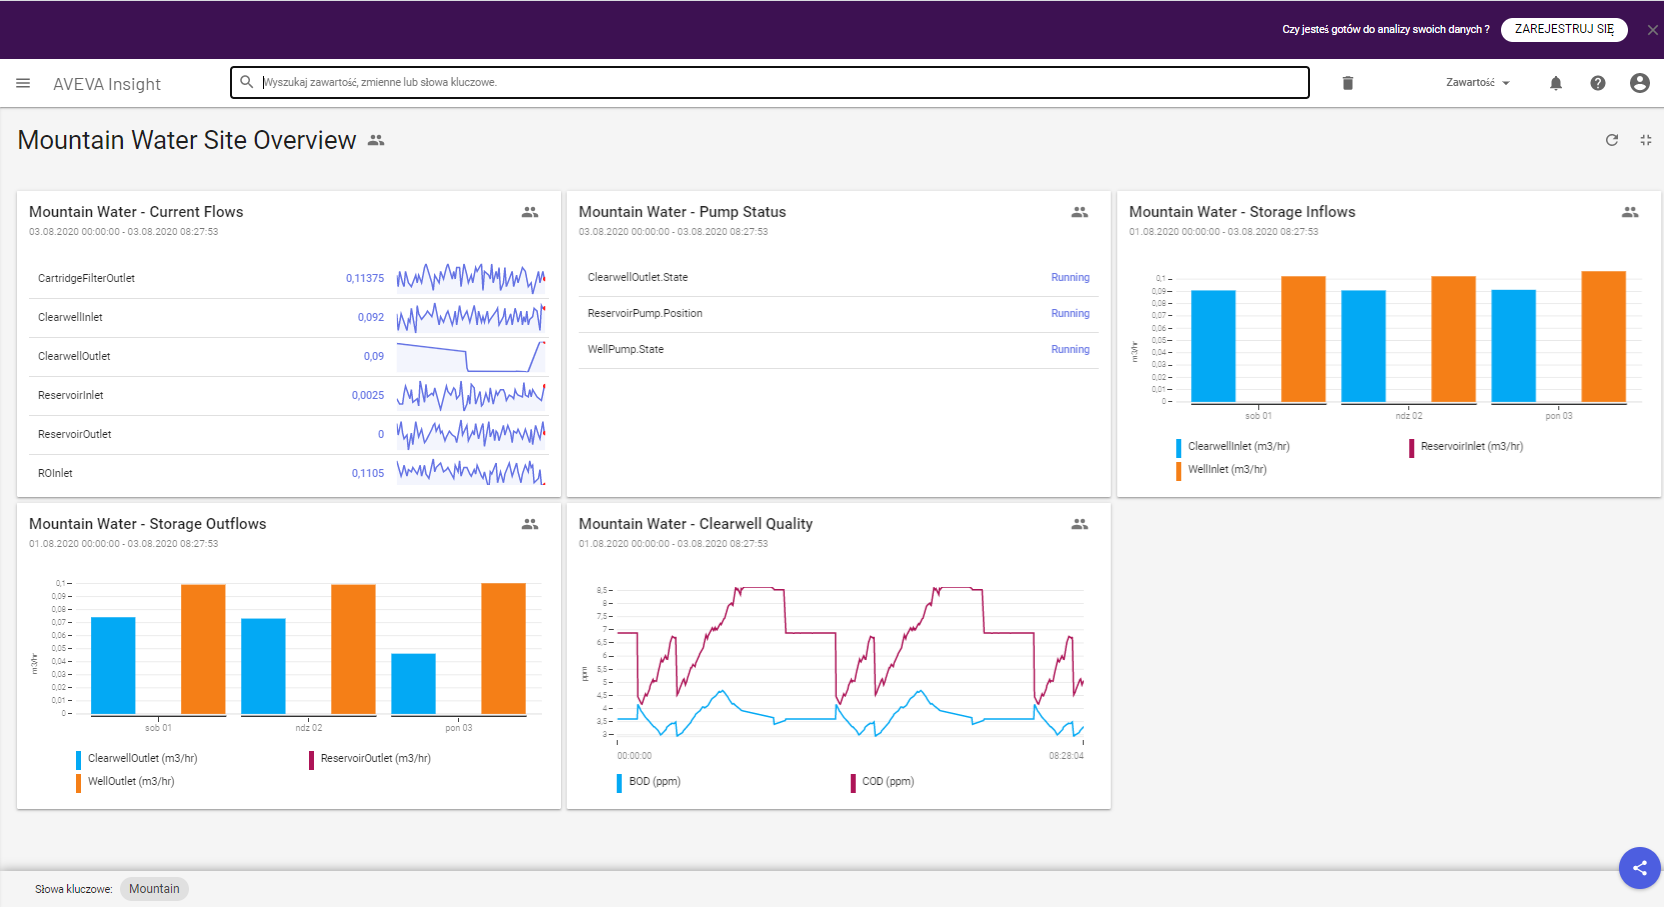Select the ClearwellInlet row label
1664x907 pixels.
click(x=70, y=318)
